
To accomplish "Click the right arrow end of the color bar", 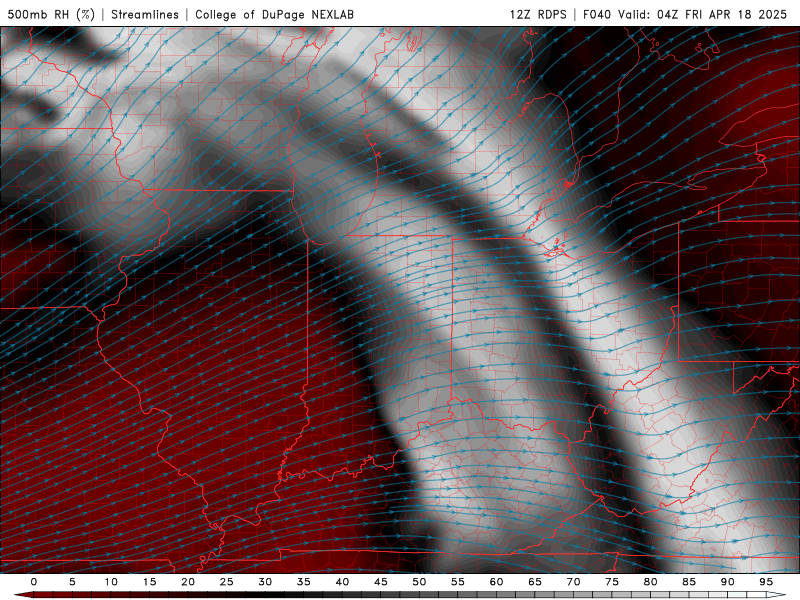I will pos(777,595).
